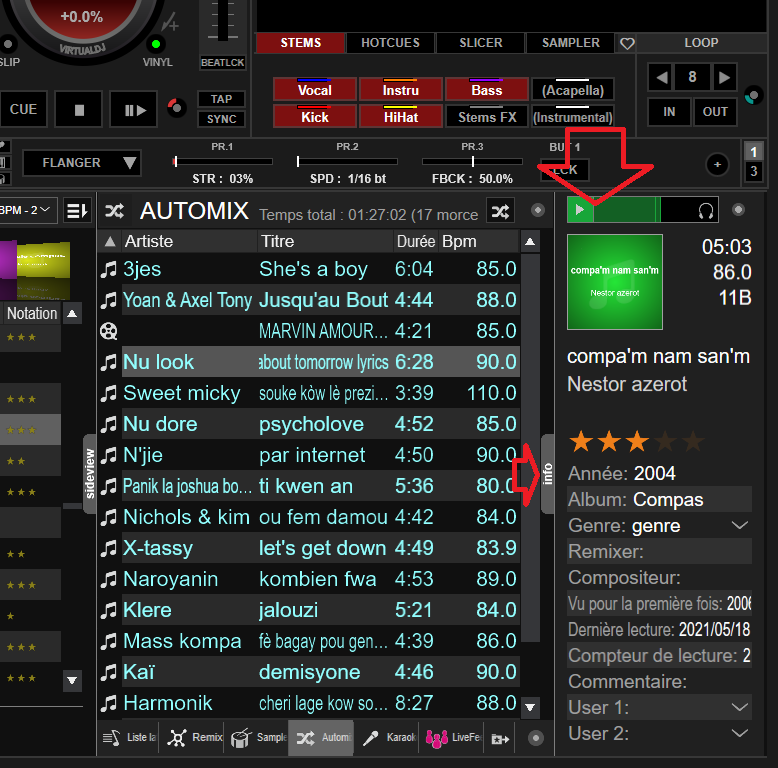
Task: Click the round dot button in the bottom bar
Action: click(535, 738)
